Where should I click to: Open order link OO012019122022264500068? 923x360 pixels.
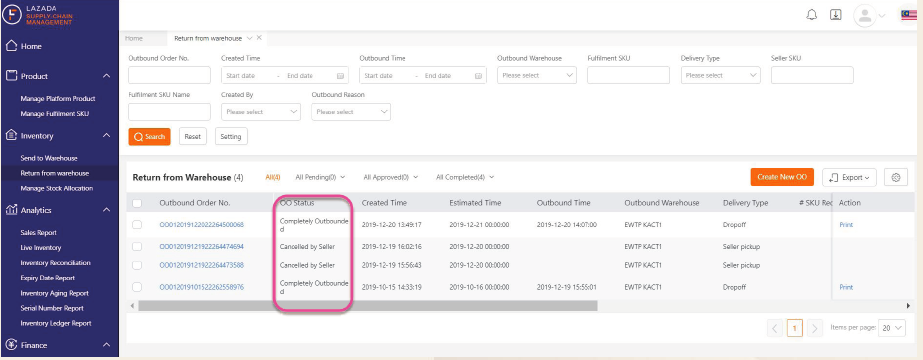pos(201,225)
